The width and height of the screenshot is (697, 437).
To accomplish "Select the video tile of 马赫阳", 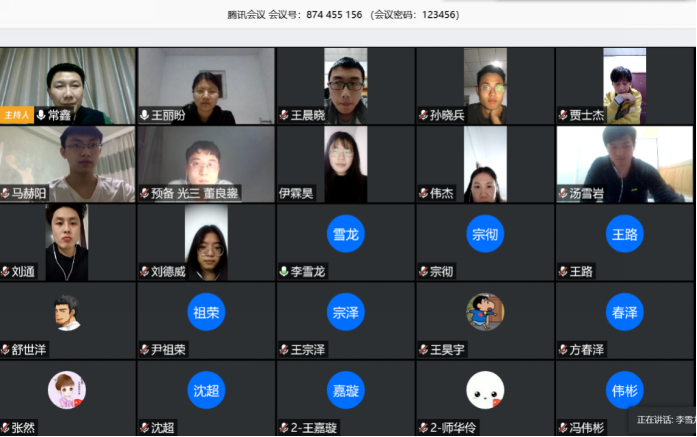I will 68,164.
